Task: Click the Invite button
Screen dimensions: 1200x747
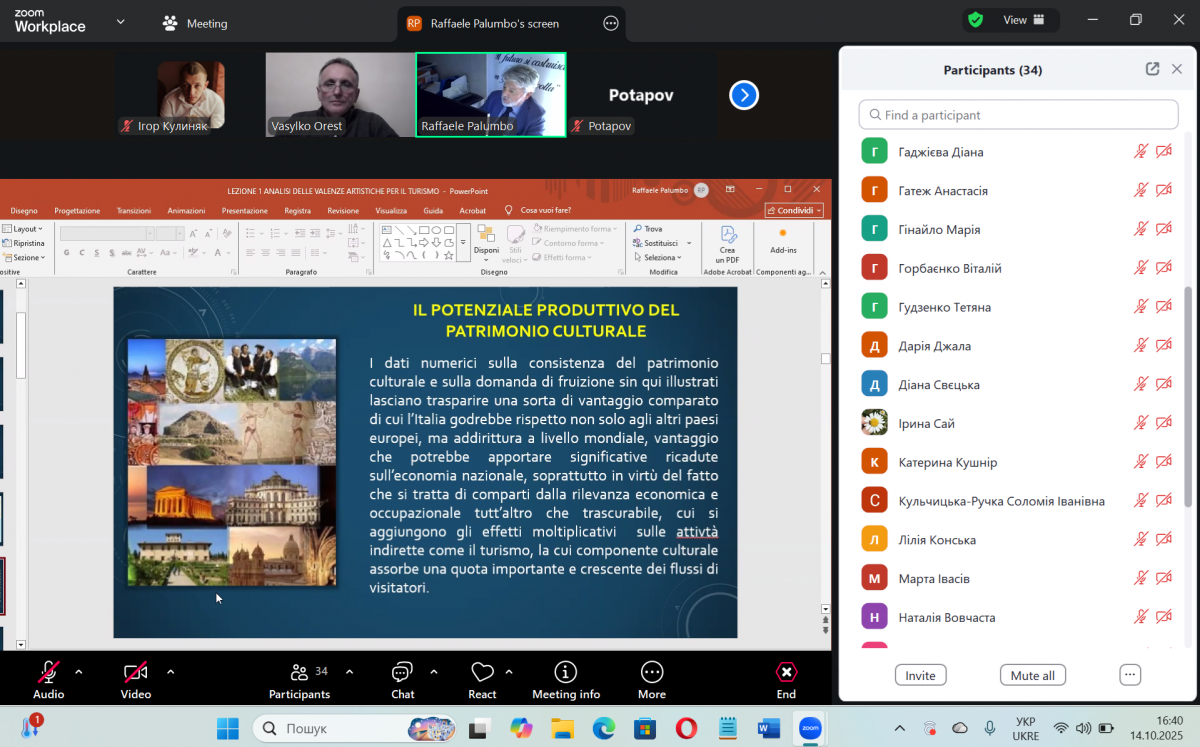Action: (x=920, y=675)
